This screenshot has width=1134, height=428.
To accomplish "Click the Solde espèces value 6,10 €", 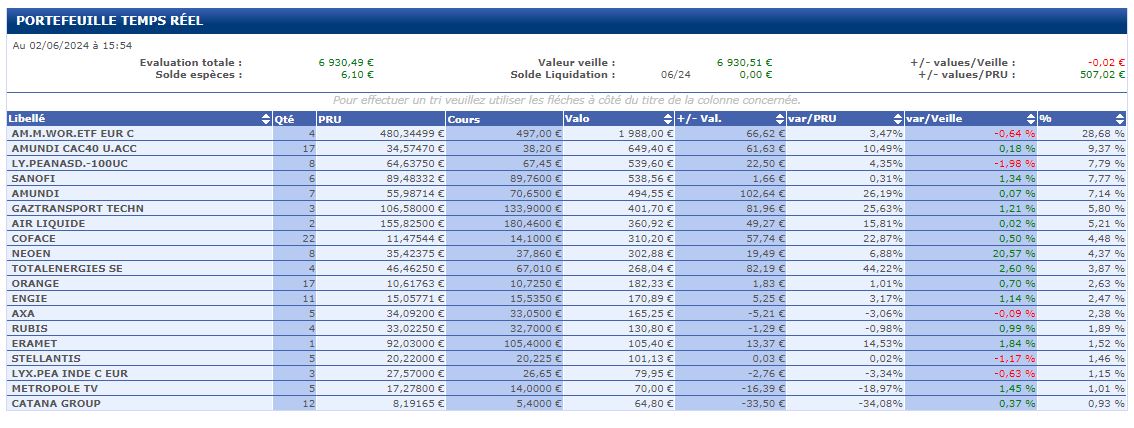I will tap(357, 74).
